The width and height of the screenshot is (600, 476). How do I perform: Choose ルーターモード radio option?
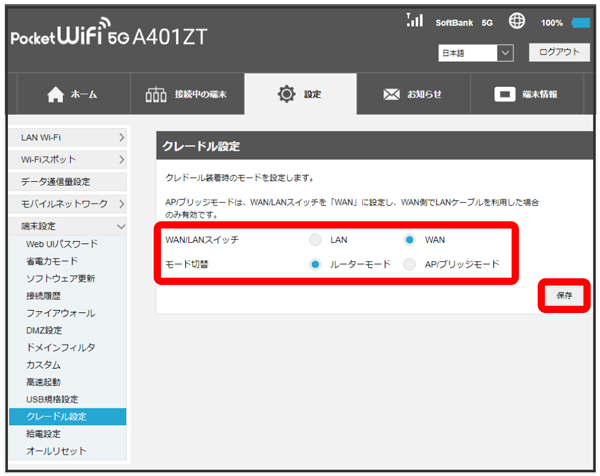coord(316,265)
